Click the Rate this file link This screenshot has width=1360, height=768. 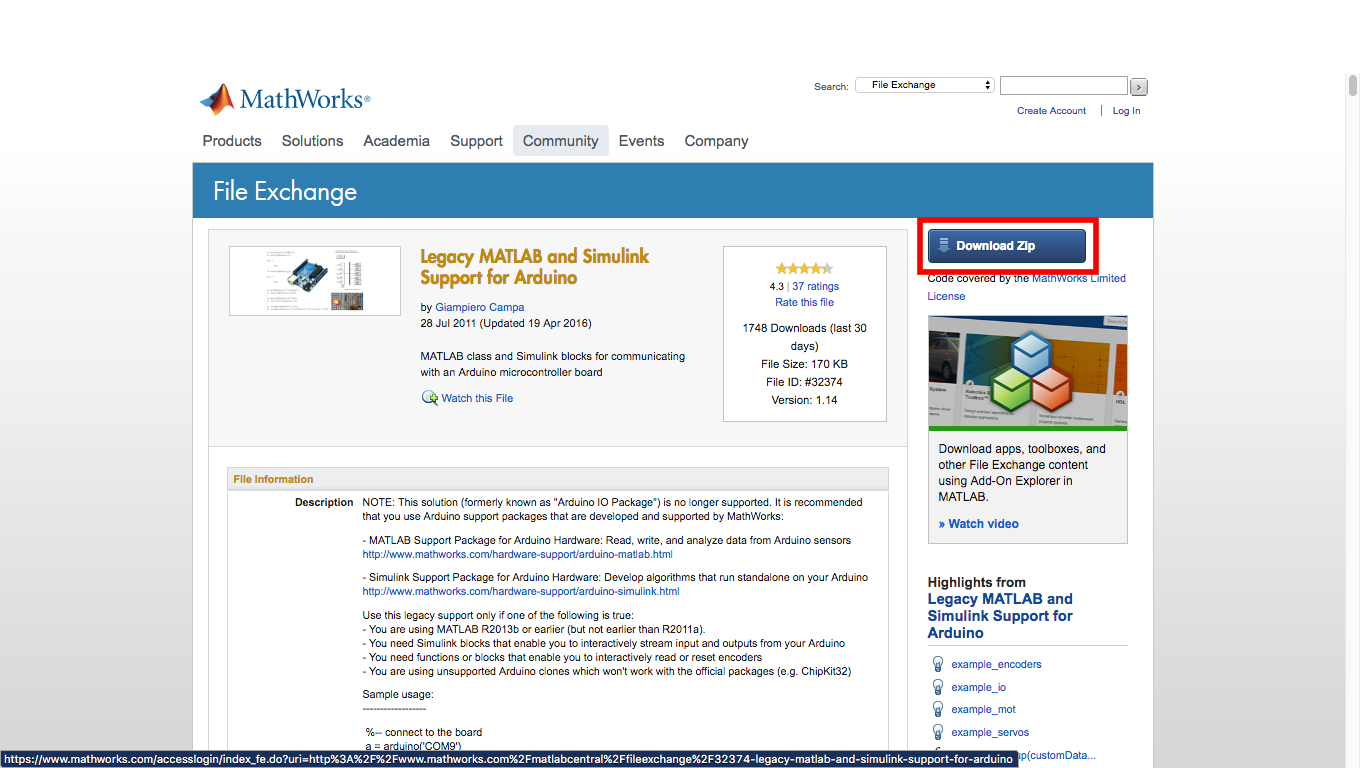(x=804, y=302)
